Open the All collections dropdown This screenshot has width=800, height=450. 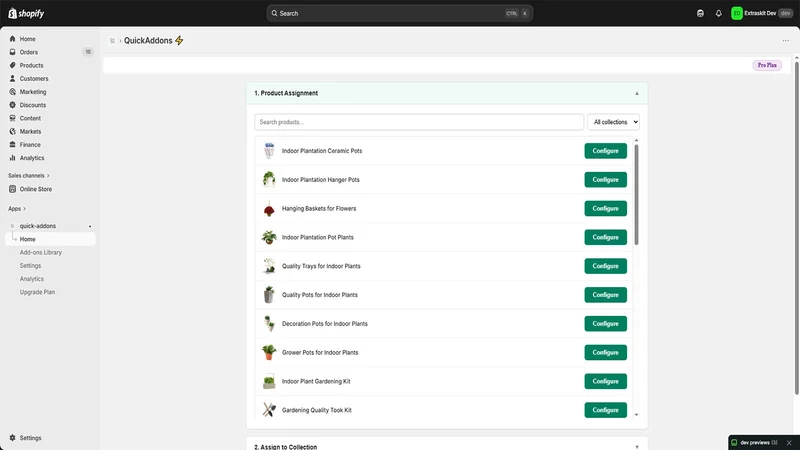(x=613, y=122)
